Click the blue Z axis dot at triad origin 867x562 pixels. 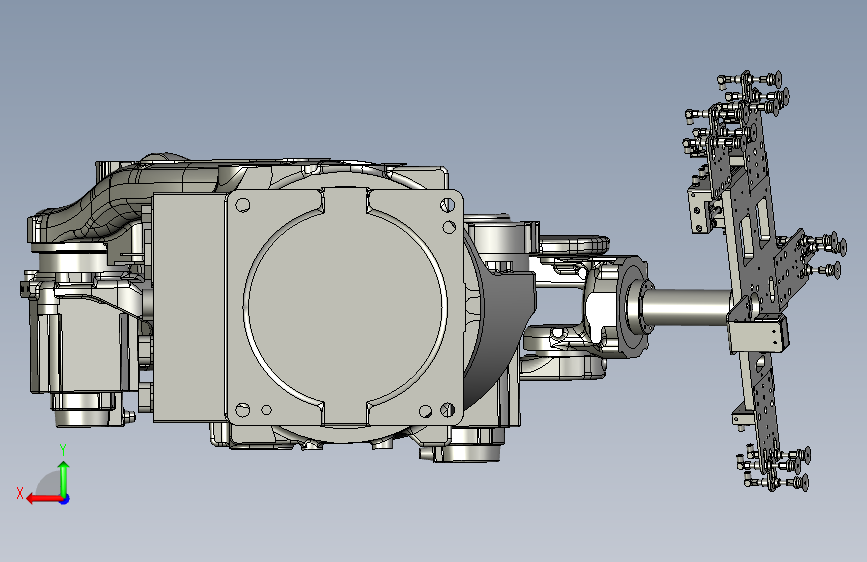click(65, 499)
